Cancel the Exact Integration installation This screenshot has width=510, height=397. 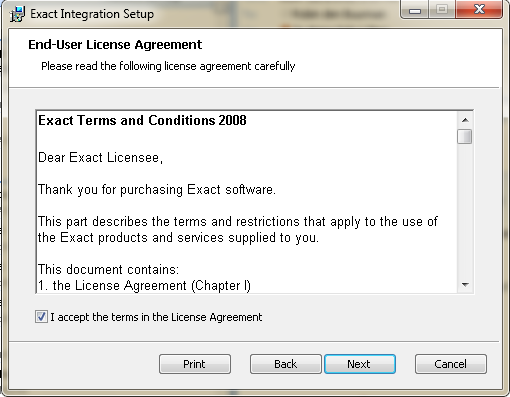coord(451,364)
